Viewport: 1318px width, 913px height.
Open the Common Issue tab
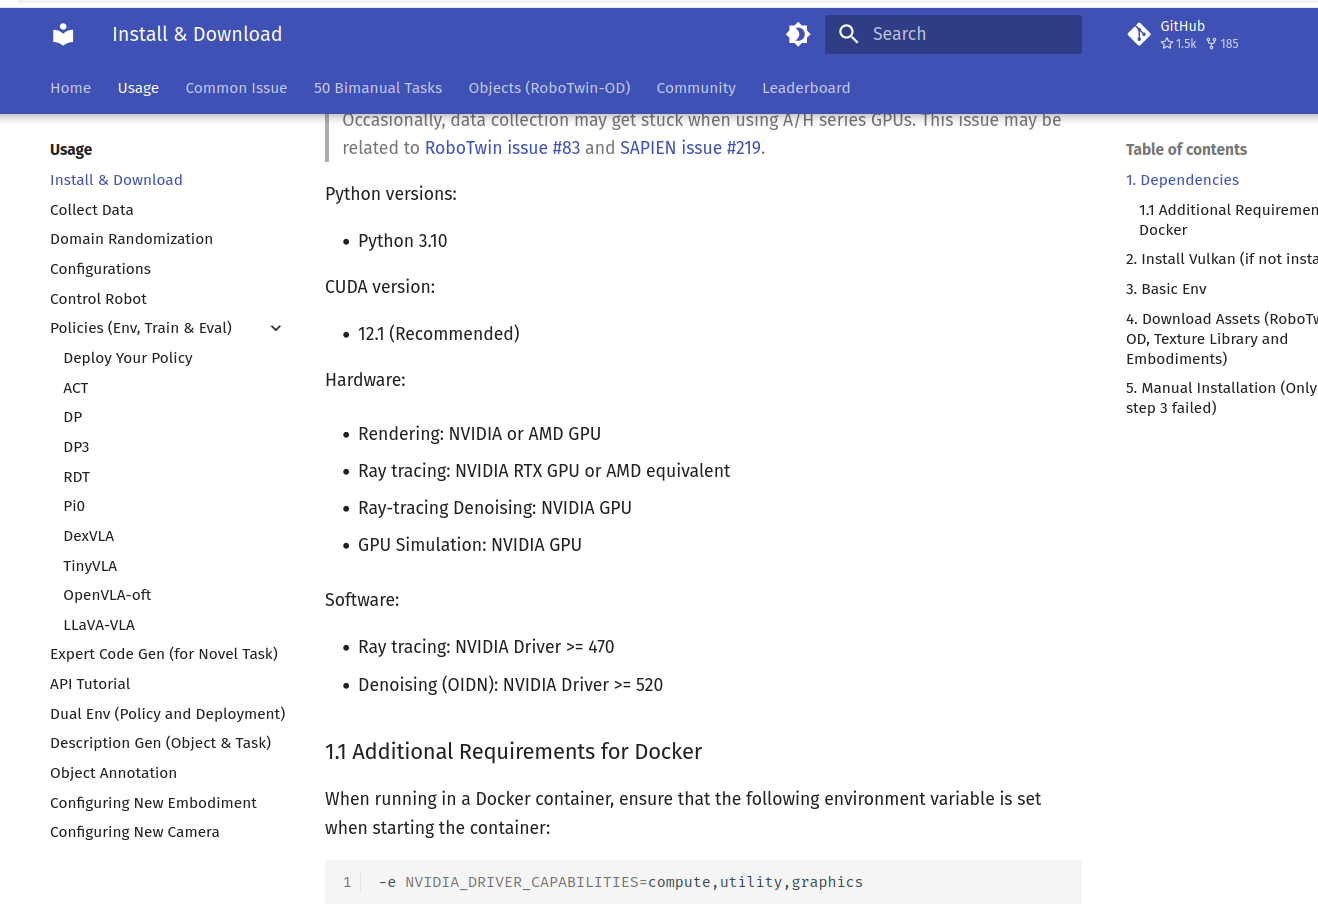tap(236, 88)
